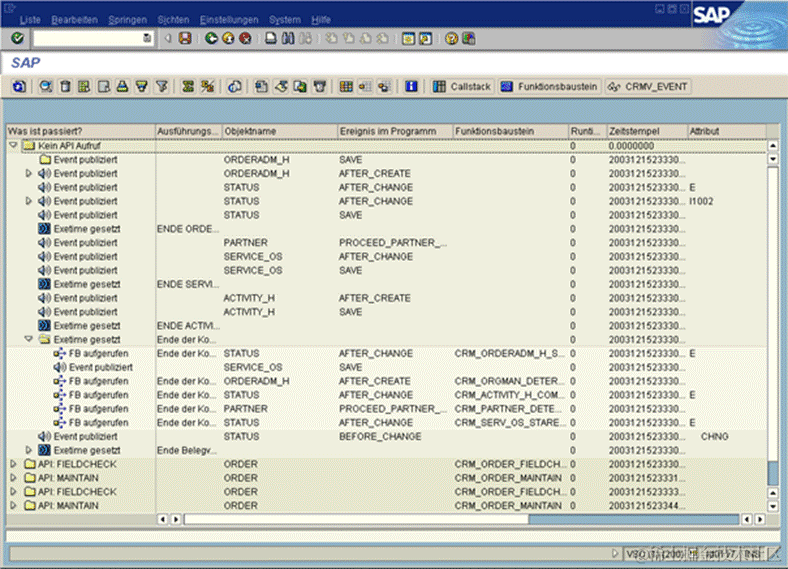
Task: Expand Event publiziert ORDERADM_H AFTER_CREATE row
Action: click(x=29, y=173)
